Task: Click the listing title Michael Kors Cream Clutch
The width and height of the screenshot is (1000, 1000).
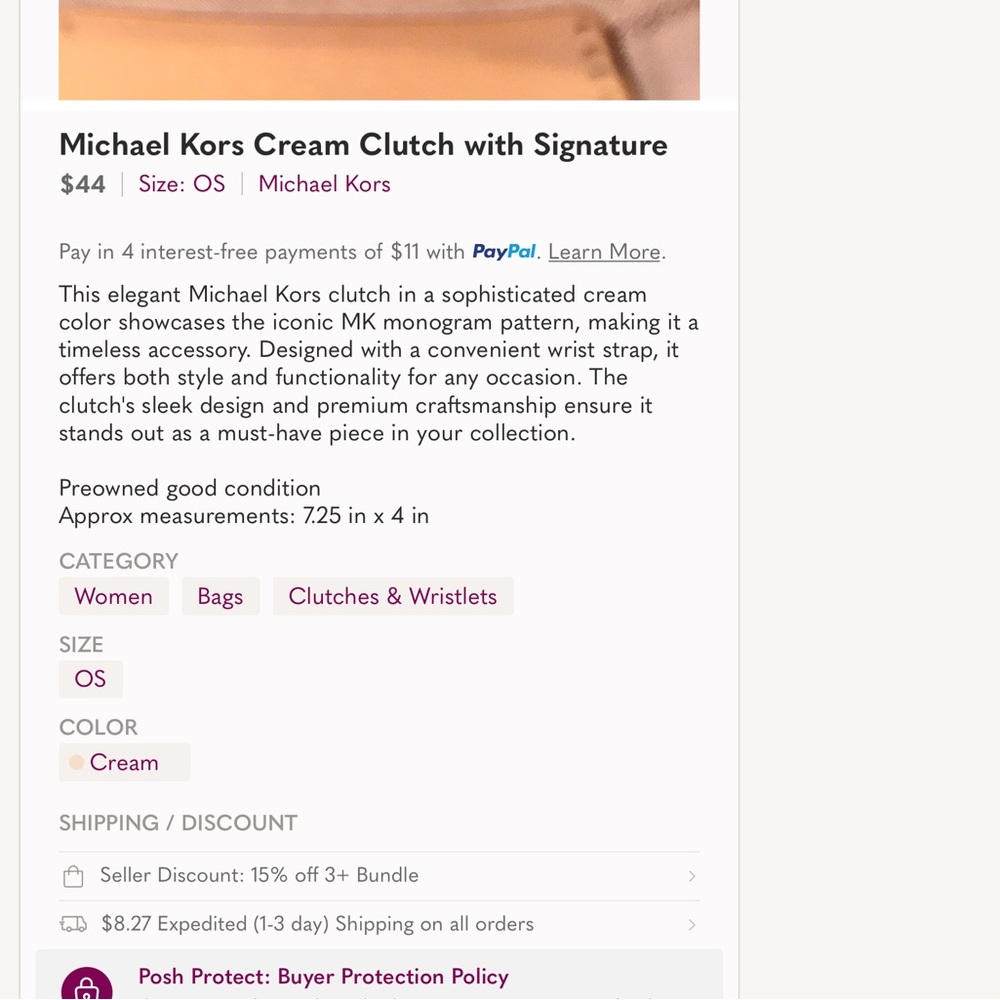Action: 363,145
